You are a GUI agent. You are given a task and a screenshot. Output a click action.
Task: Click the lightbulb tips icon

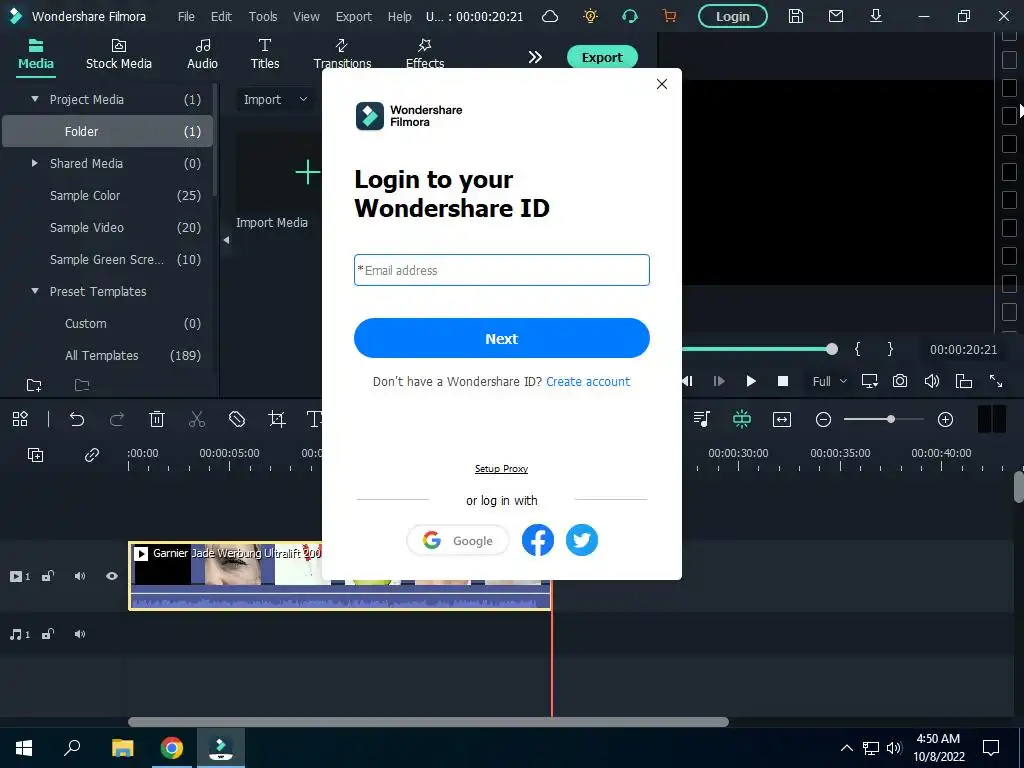click(x=590, y=16)
